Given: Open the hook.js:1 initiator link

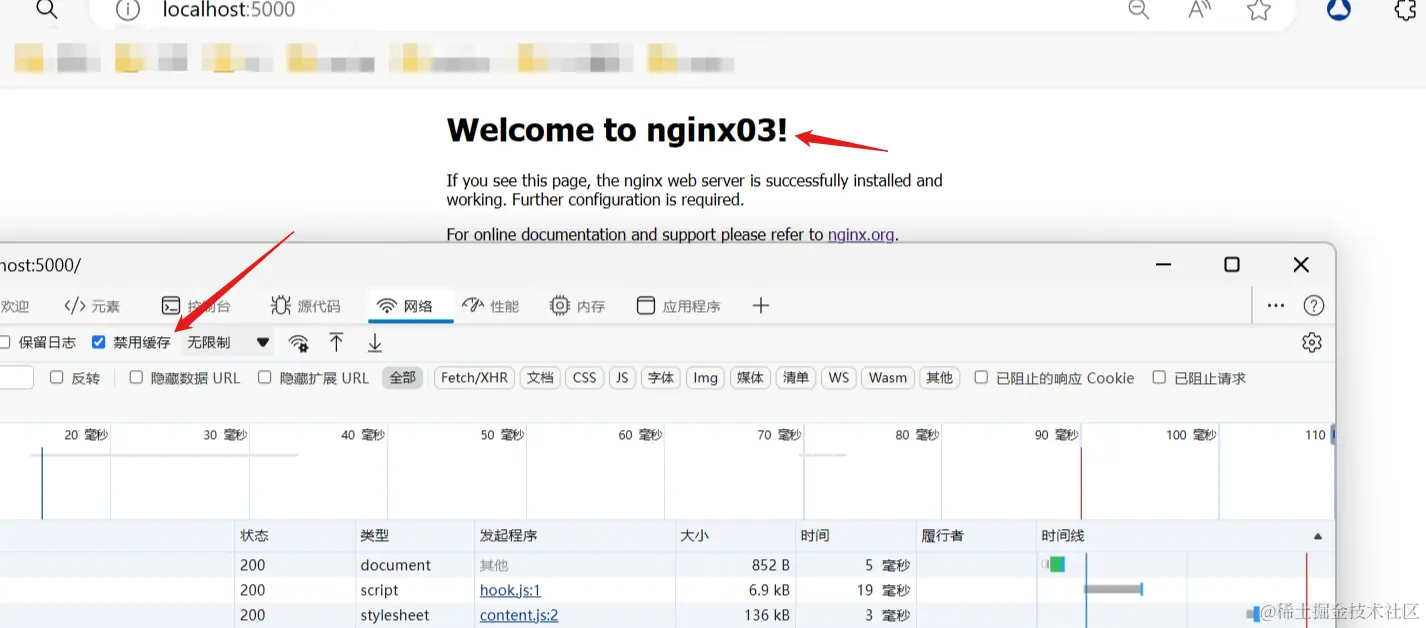Looking at the screenshot, I should pos(510,590).
